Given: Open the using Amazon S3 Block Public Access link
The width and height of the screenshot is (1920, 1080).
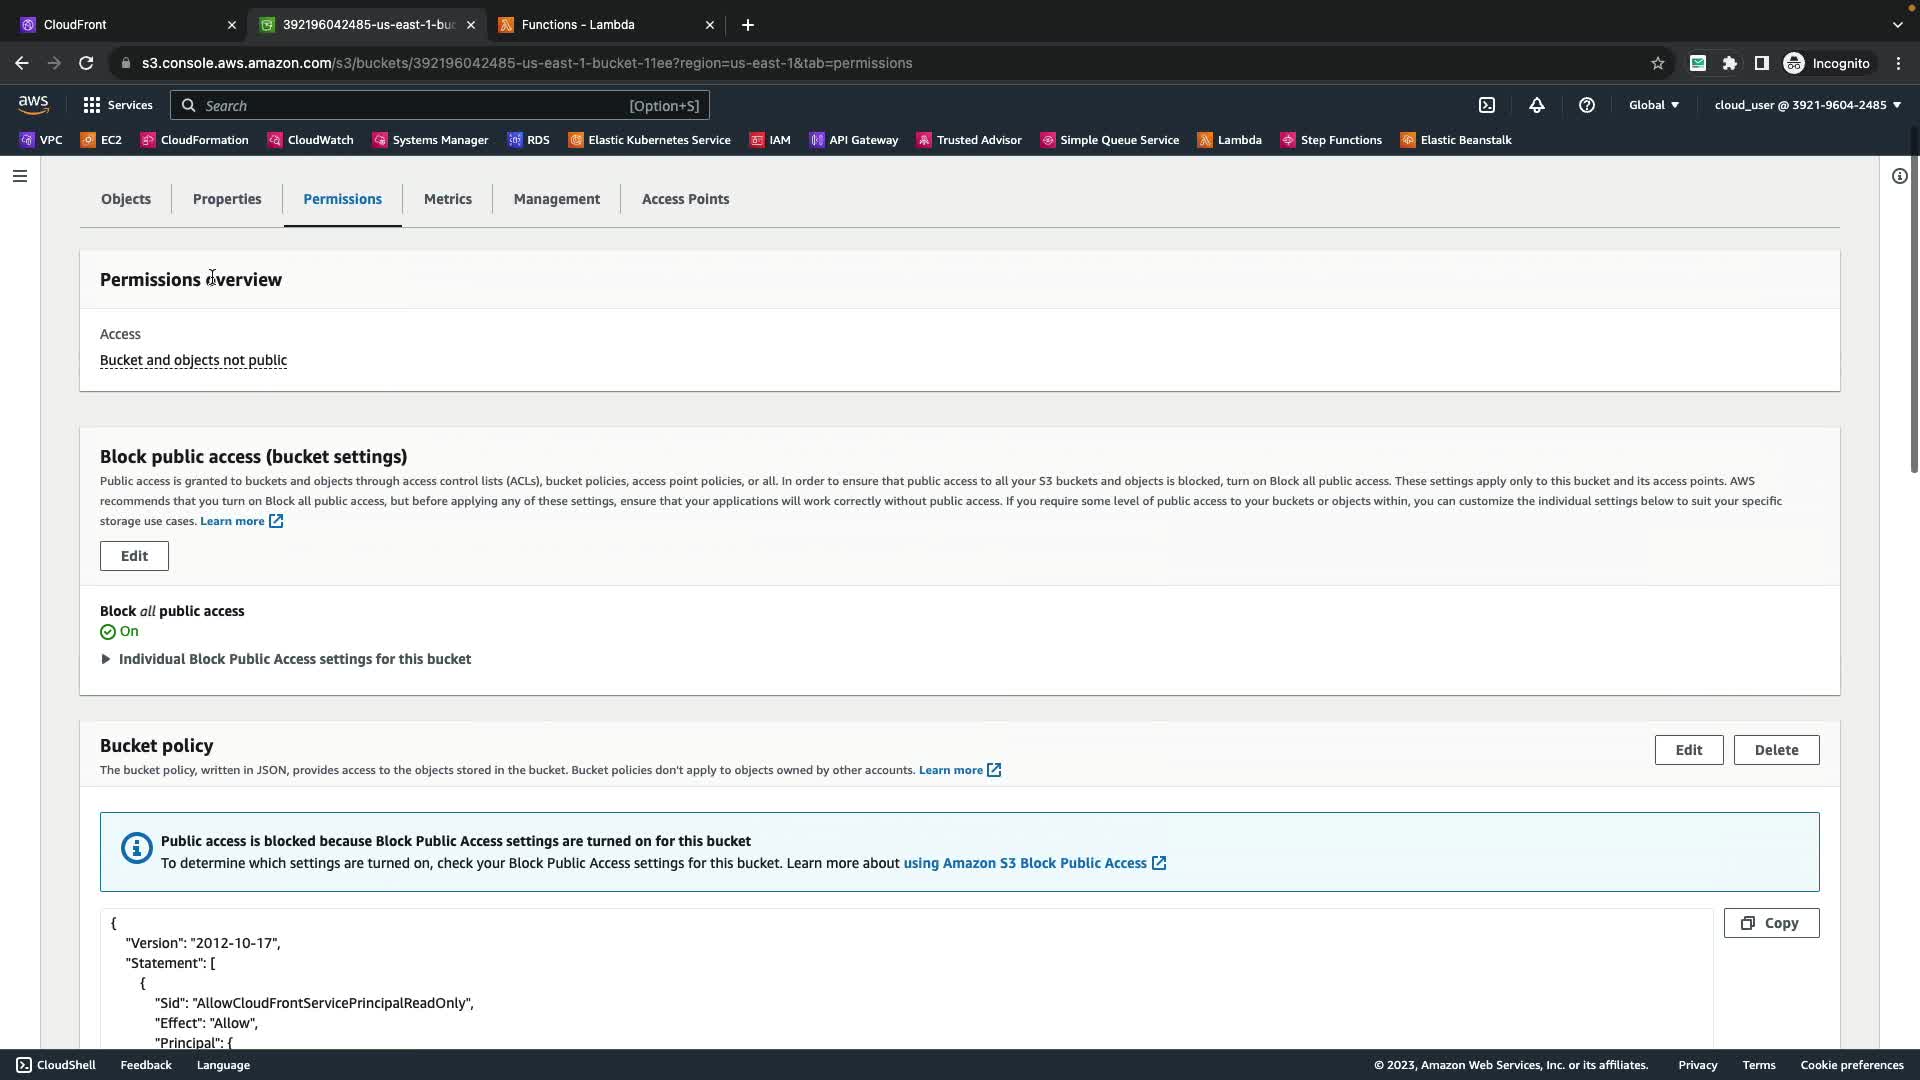Looking at the screenshot, I should tap(1025, 863).
